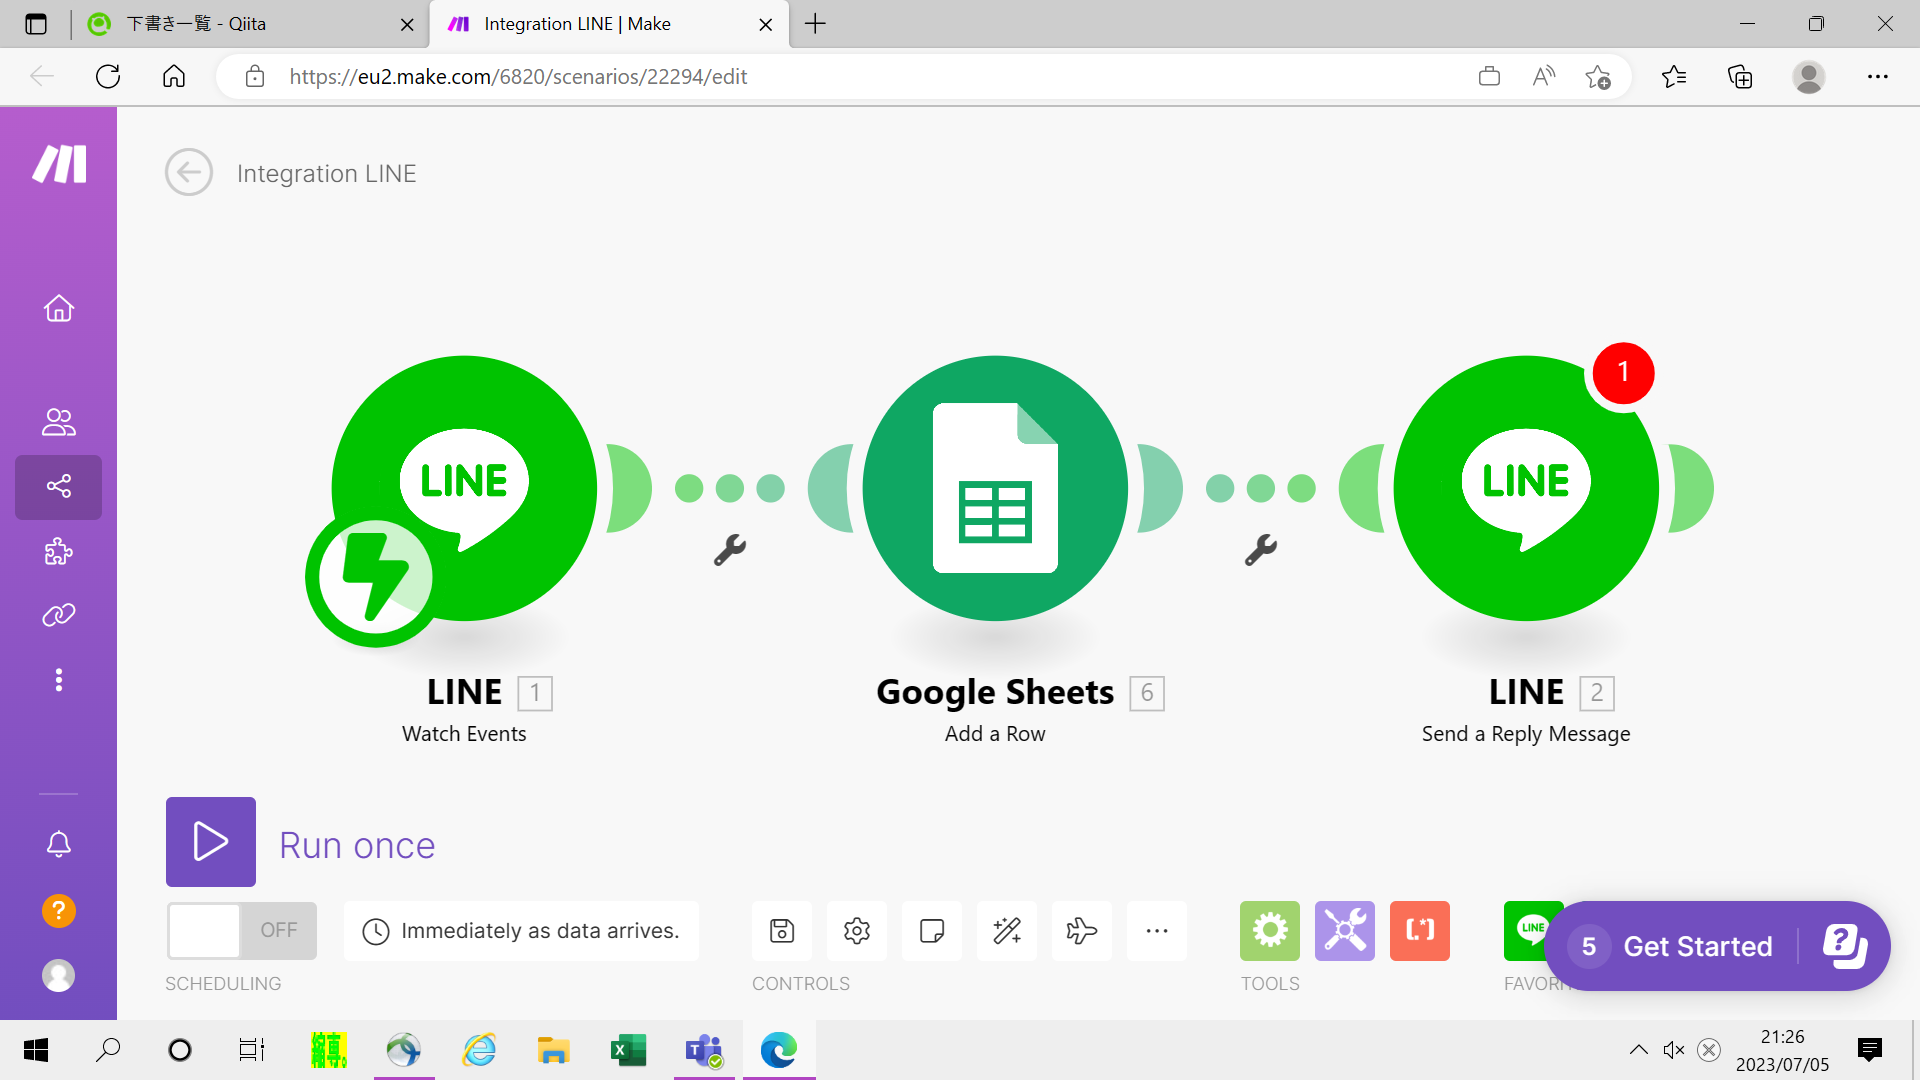The width and height of the screenshot is (1920, 1080).
Task: Click the Explain flow airplane icon
Action: pos(1082,931)
